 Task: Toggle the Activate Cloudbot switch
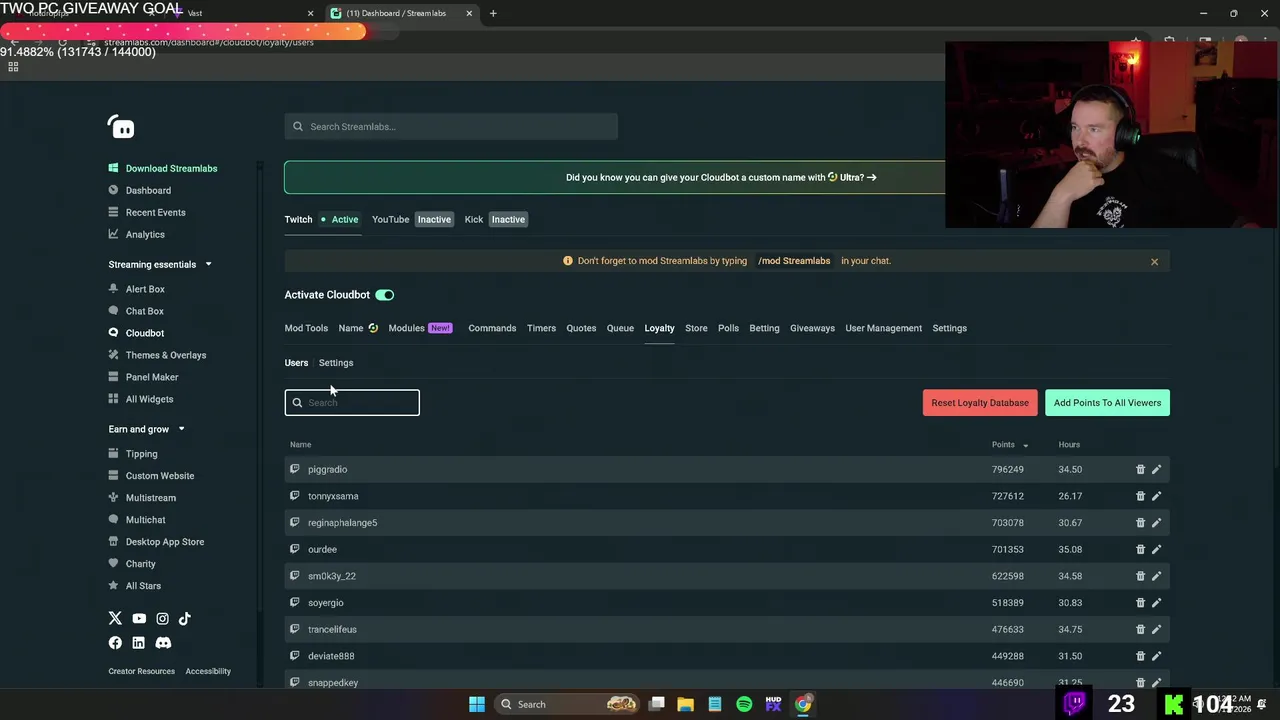click(x=385, y=295)
